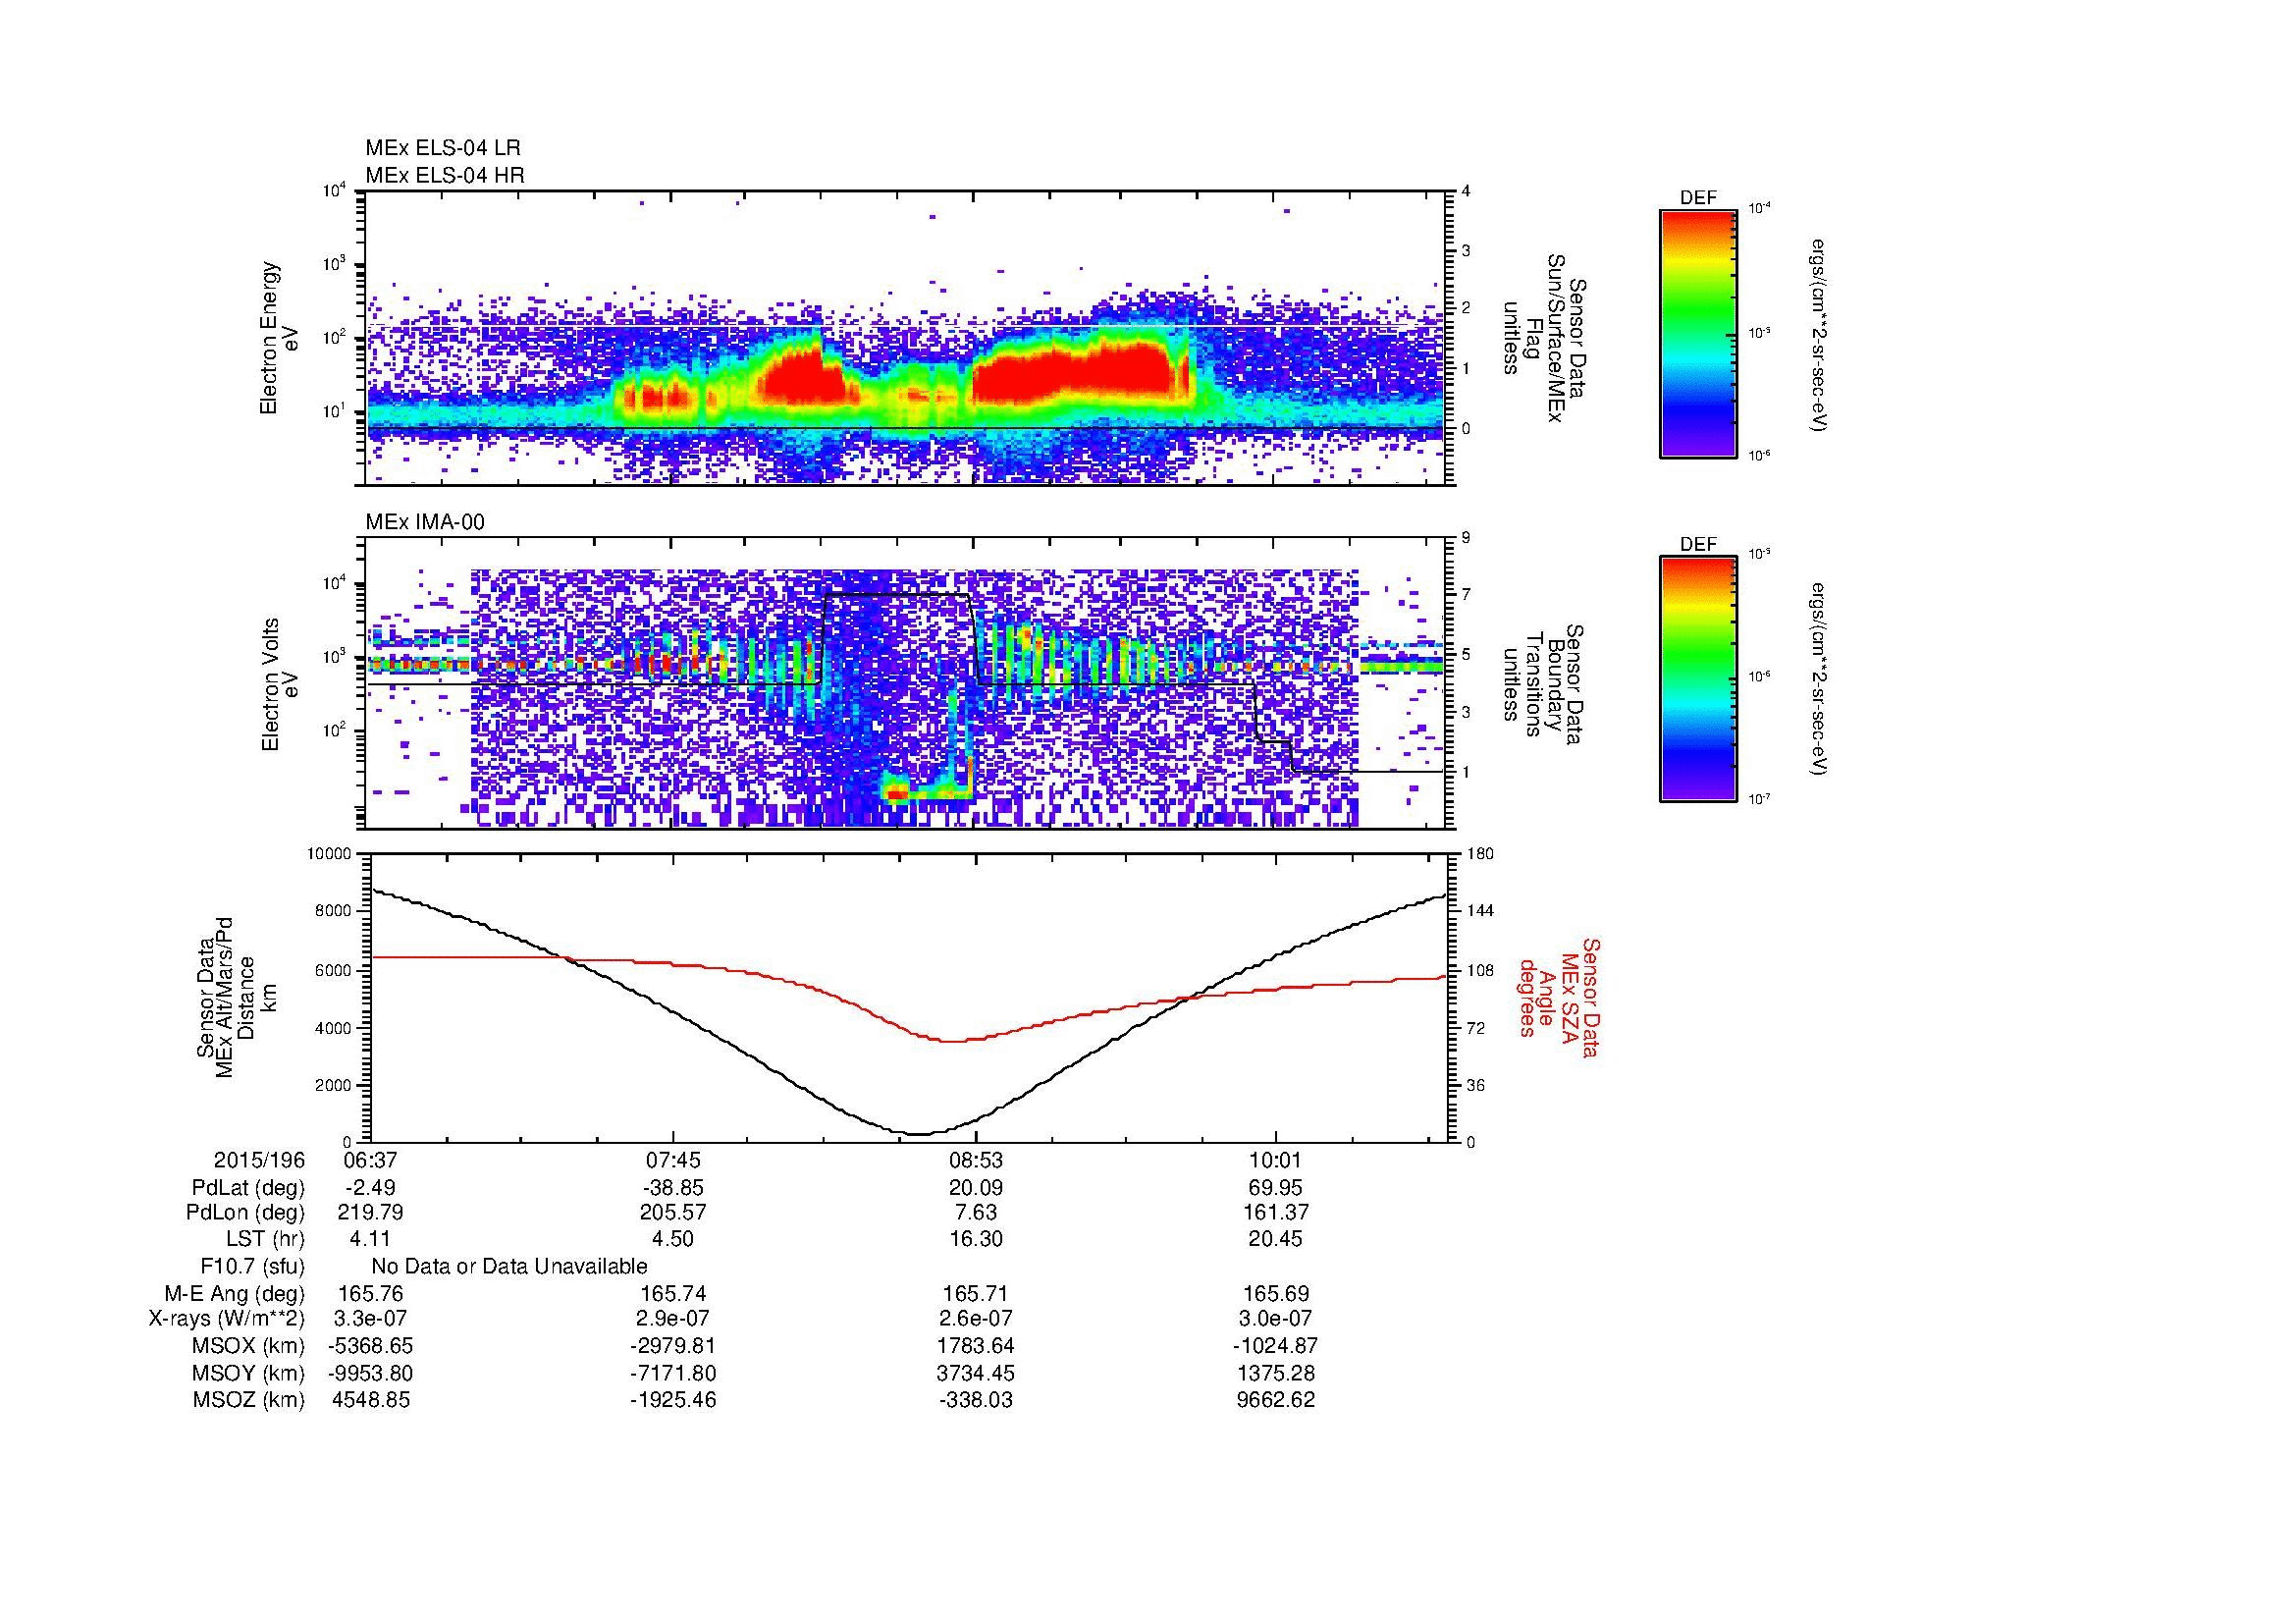
Task: Click the 'PdLon (deg)' row label
Action: [246, 1213]
